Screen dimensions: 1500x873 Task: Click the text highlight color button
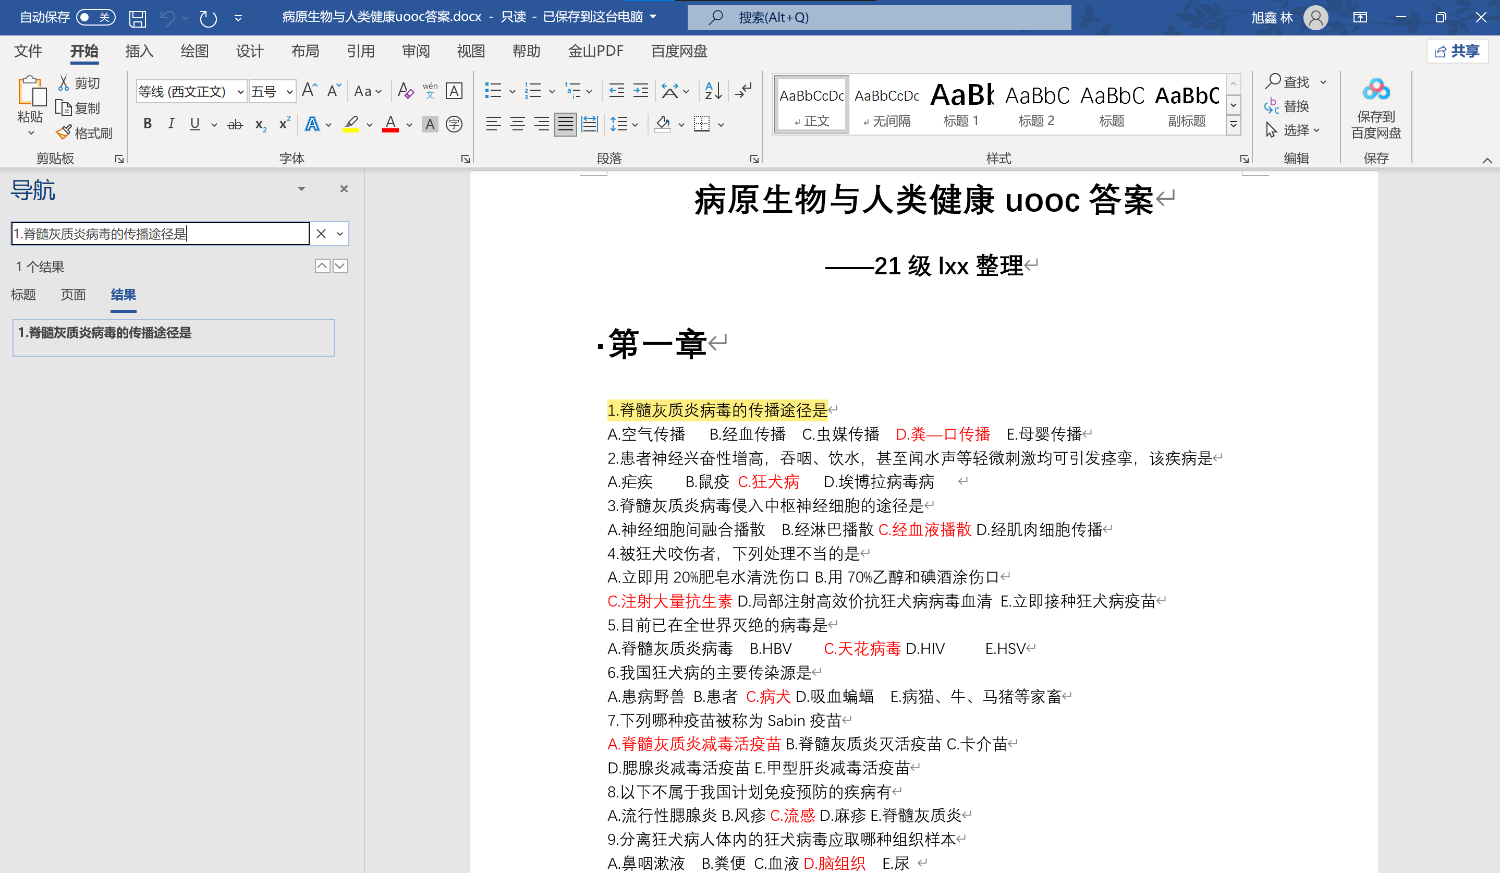pyautogui.click(x=351, y=124)
